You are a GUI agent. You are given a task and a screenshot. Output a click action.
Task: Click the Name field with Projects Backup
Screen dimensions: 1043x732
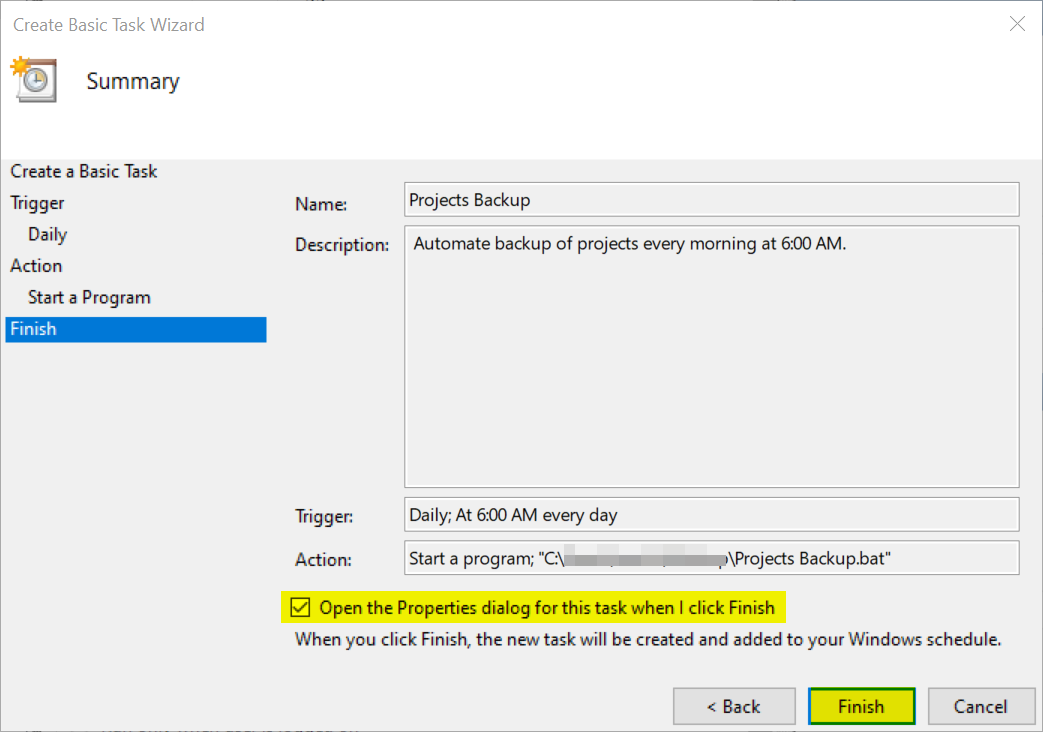[x=712, y=200]
